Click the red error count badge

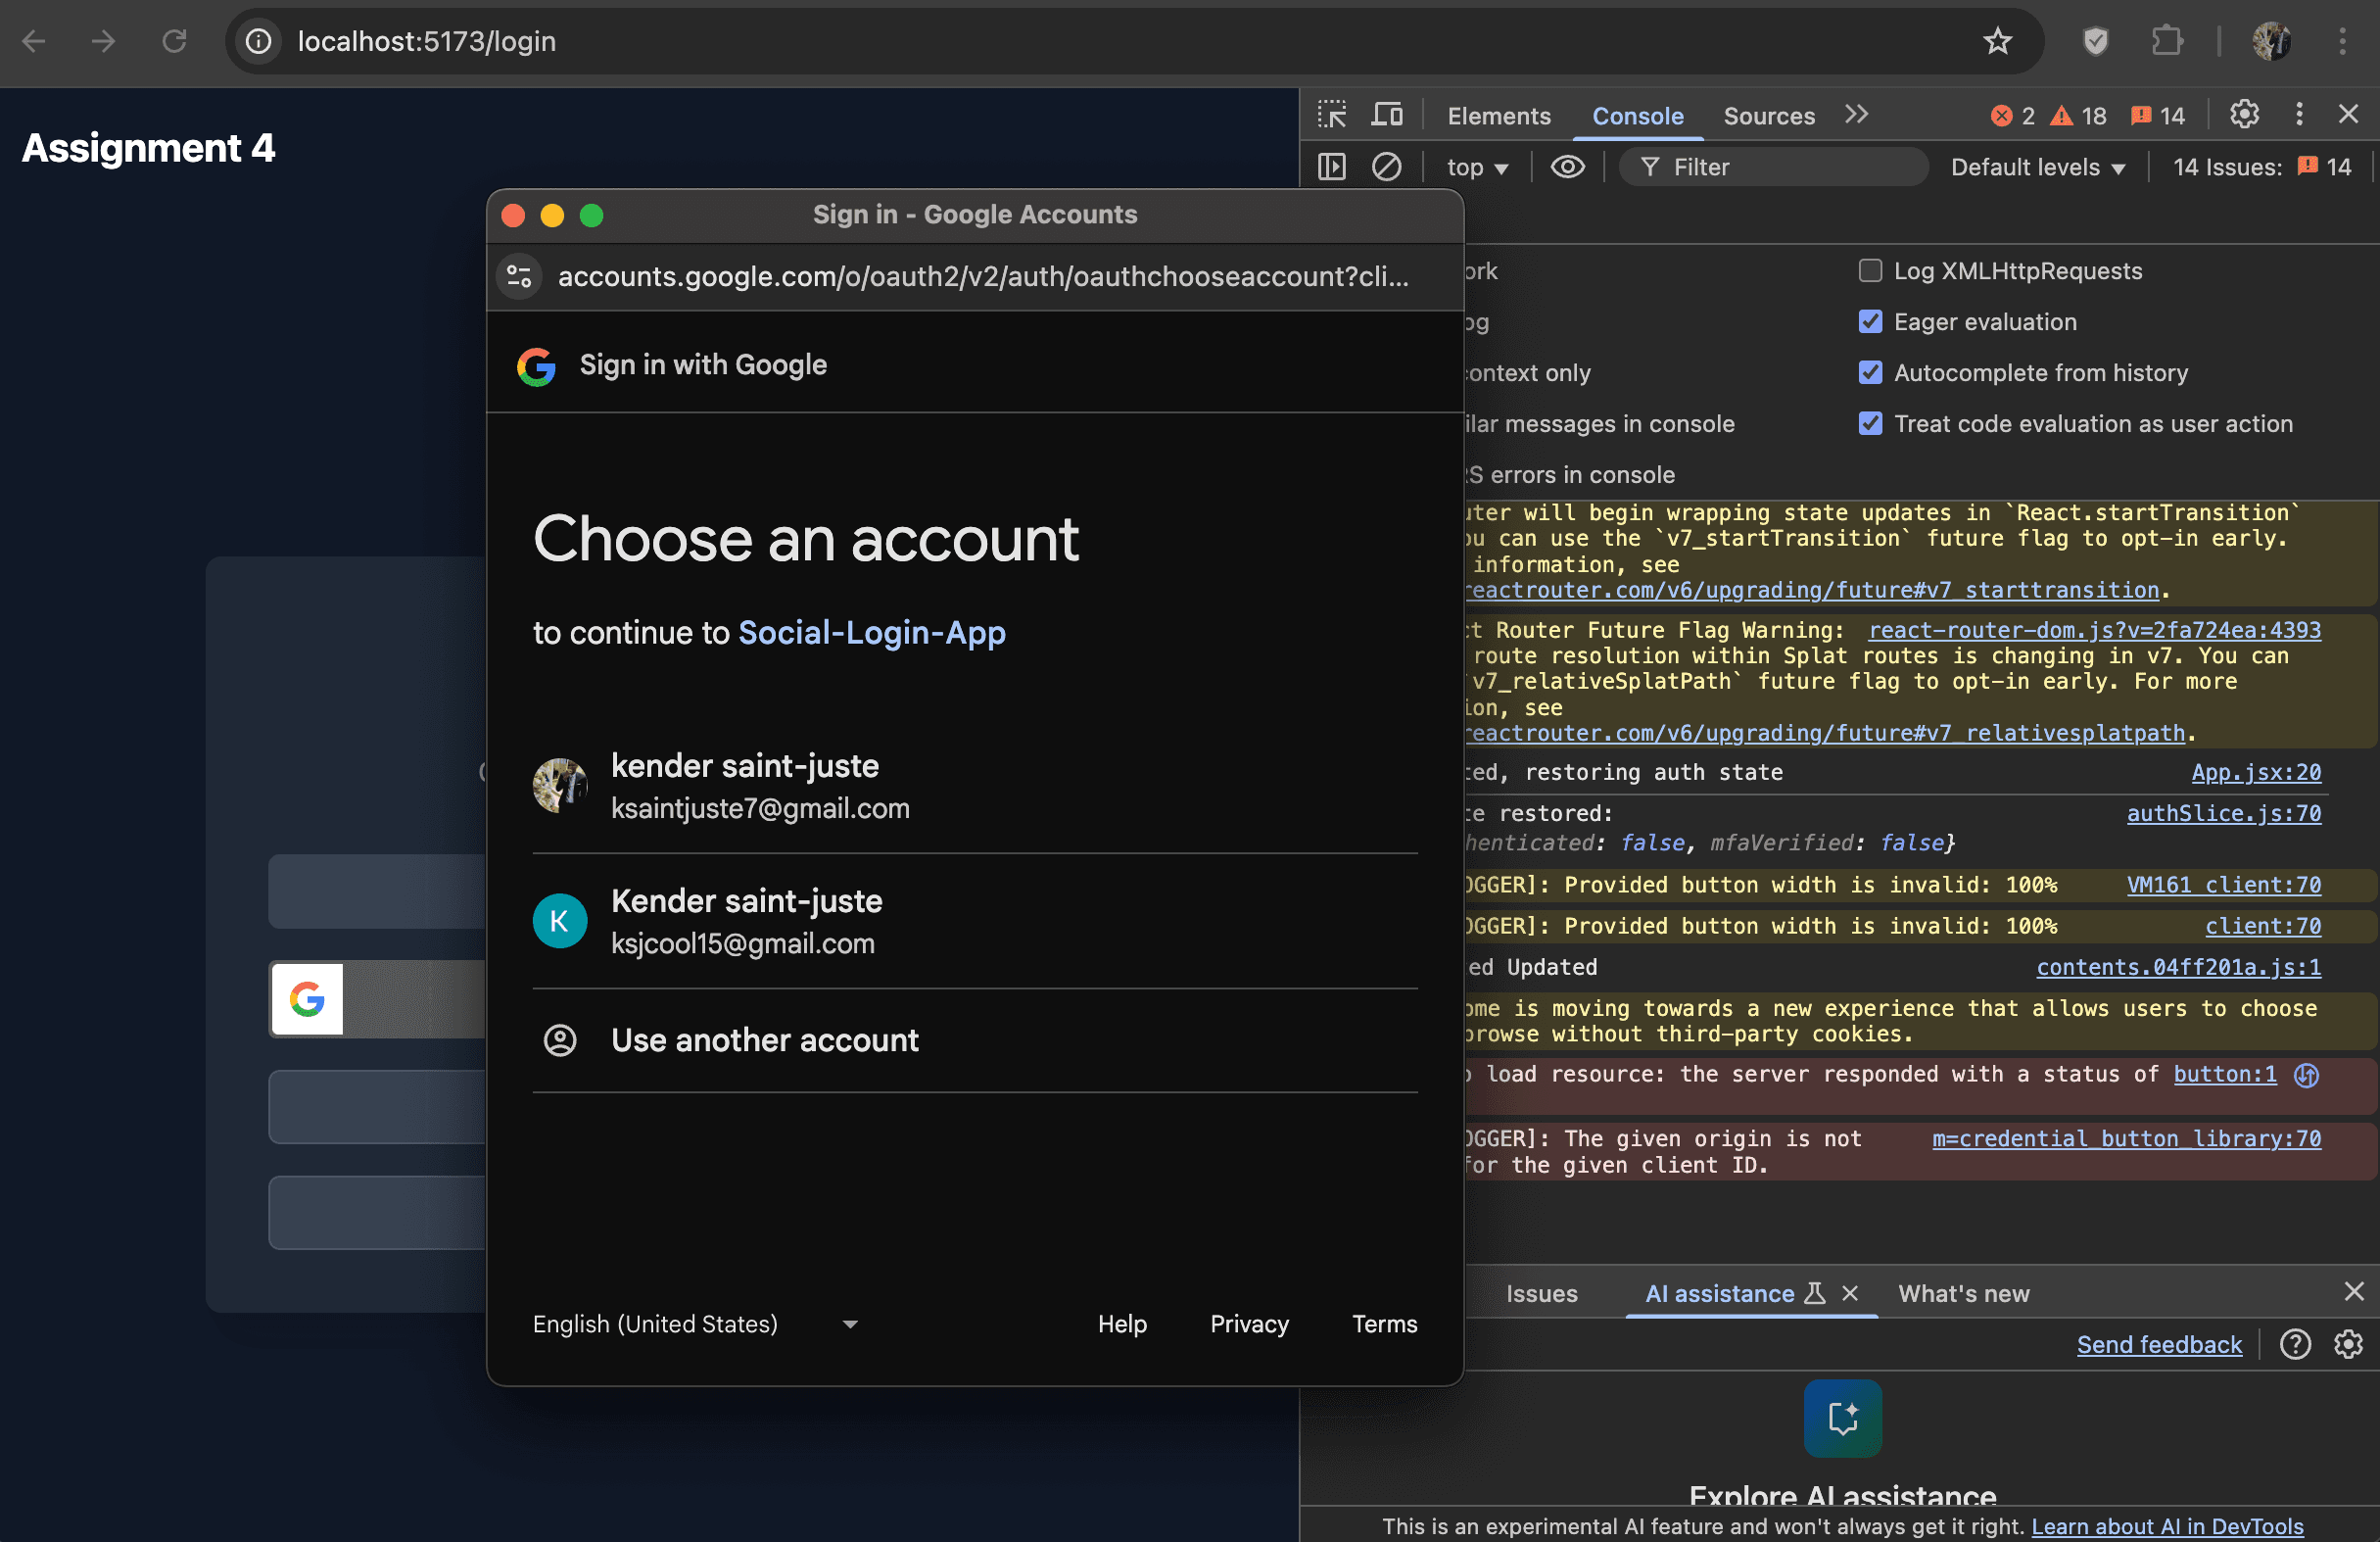coord(2012,116)
